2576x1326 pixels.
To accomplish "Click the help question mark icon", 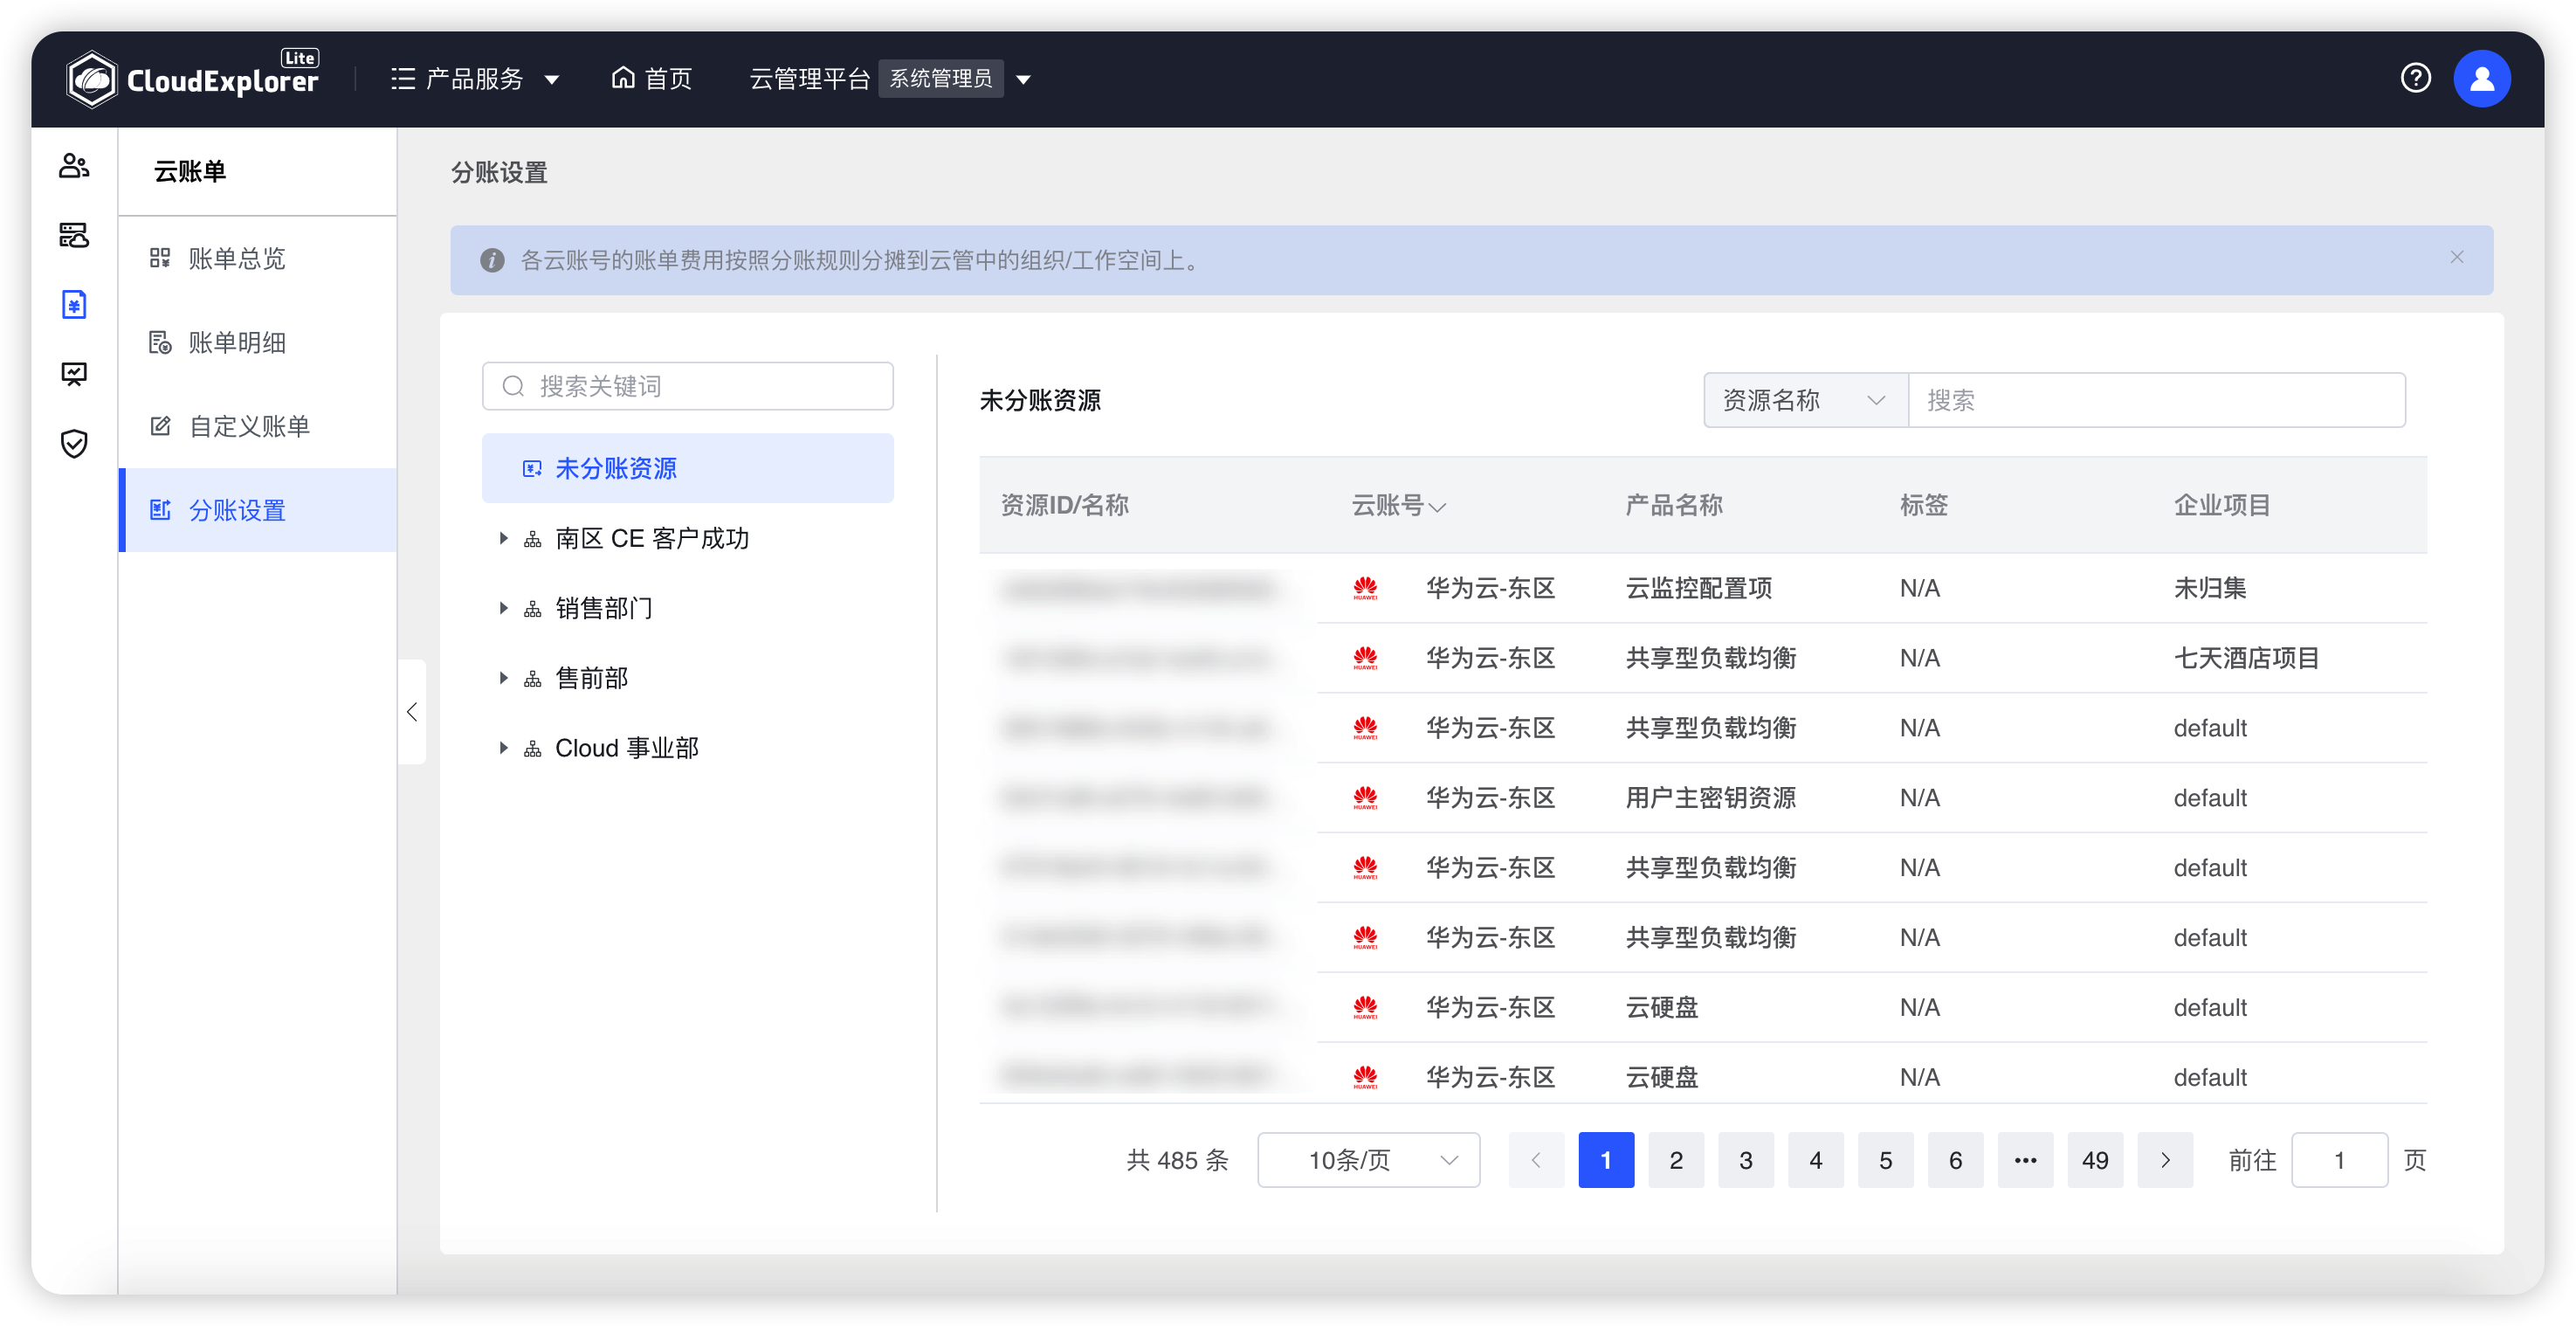I will click(x=2416, y=78).
